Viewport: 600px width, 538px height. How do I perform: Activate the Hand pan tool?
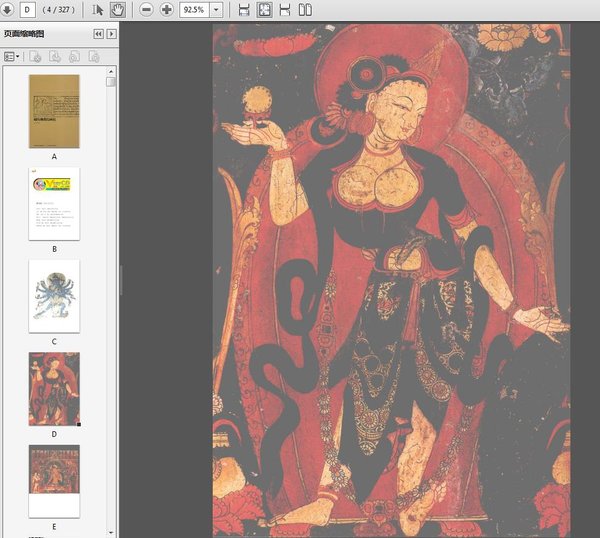click(117, 9)
